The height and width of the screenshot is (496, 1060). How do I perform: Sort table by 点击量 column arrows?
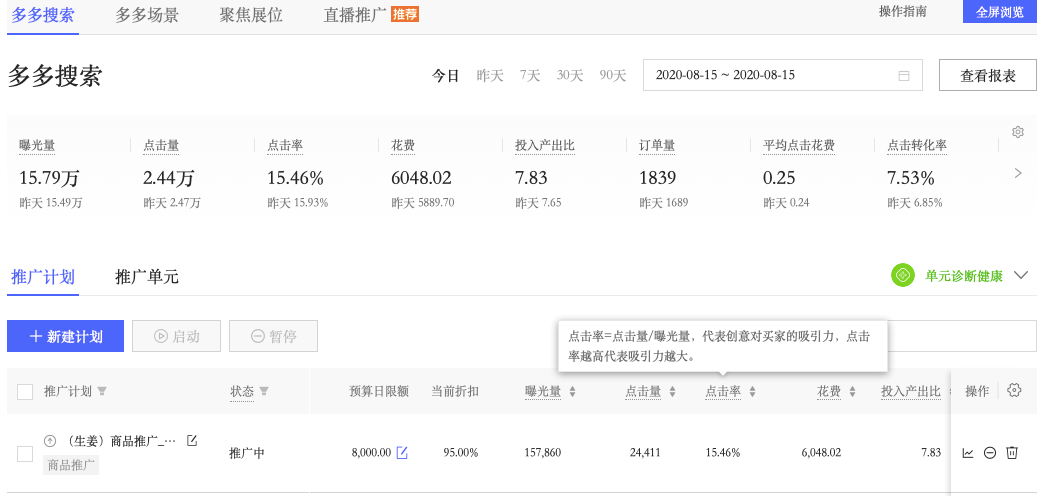point(672,391)
